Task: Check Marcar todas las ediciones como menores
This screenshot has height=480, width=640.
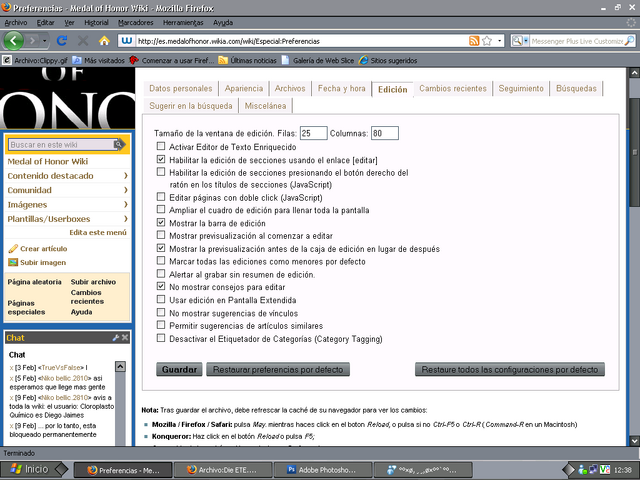Action: (x=161, y=260)
